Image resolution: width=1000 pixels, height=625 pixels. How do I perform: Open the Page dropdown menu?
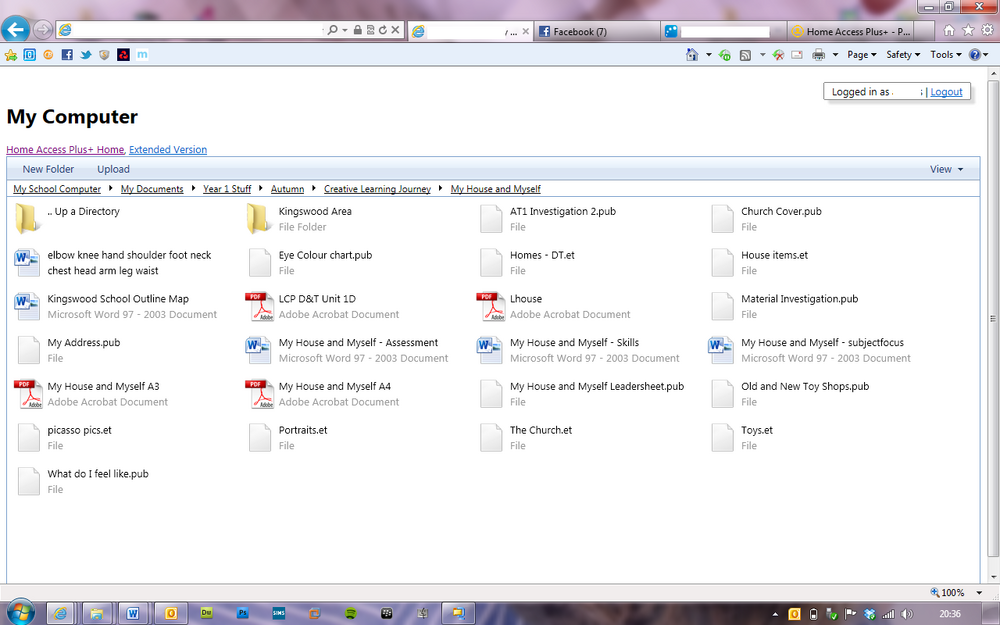point(862,55)
